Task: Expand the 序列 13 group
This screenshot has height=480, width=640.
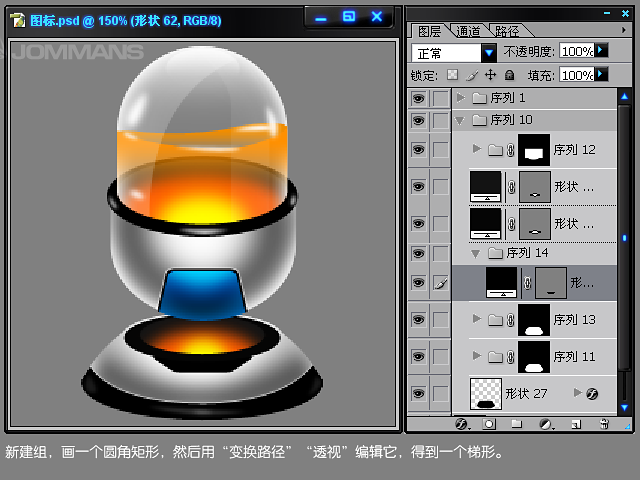Action: [476, 318]
